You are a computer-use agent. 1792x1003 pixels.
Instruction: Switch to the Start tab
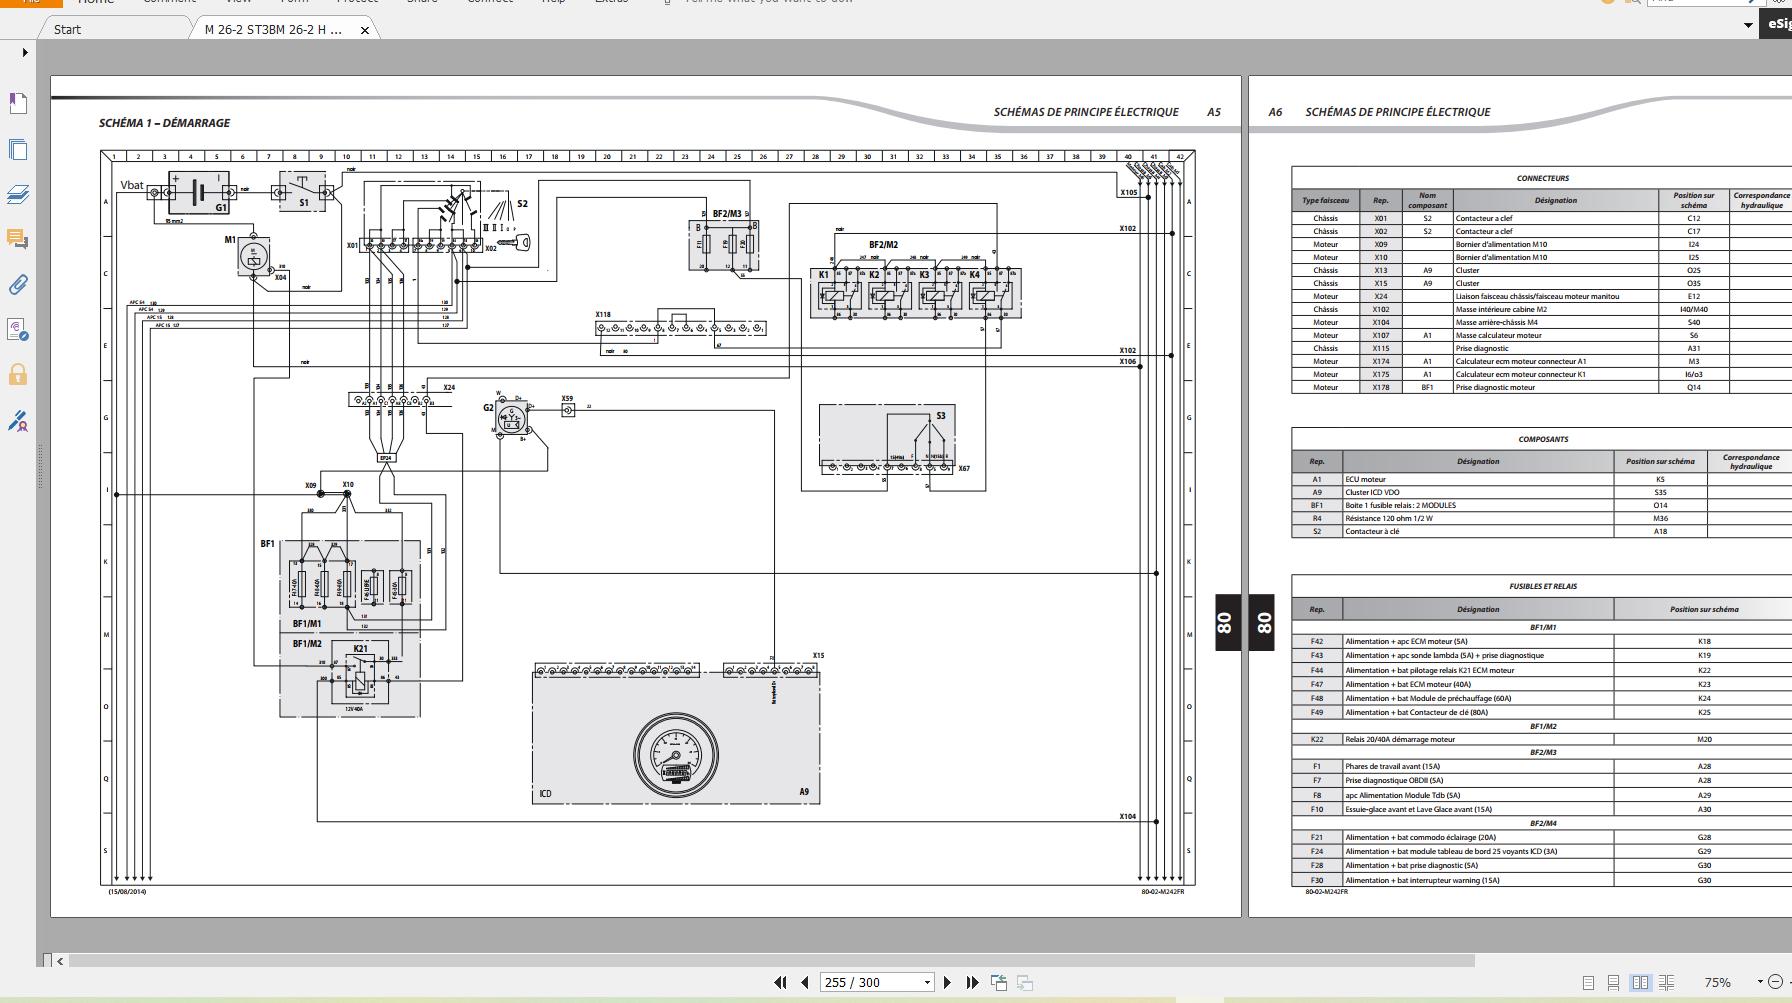[x=68, y=29]
